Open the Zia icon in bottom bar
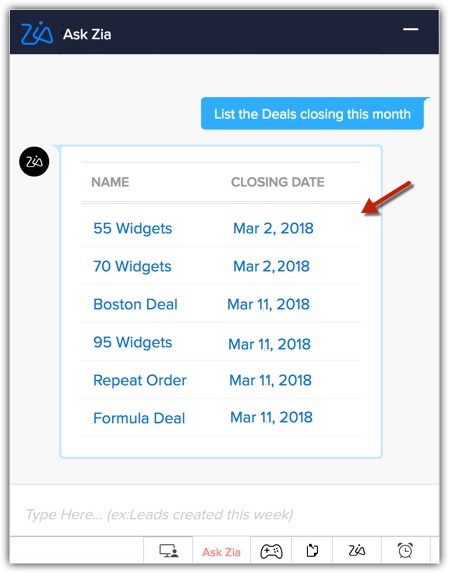The width and height of the screenshot is (449, 573). tap(357, 550)
